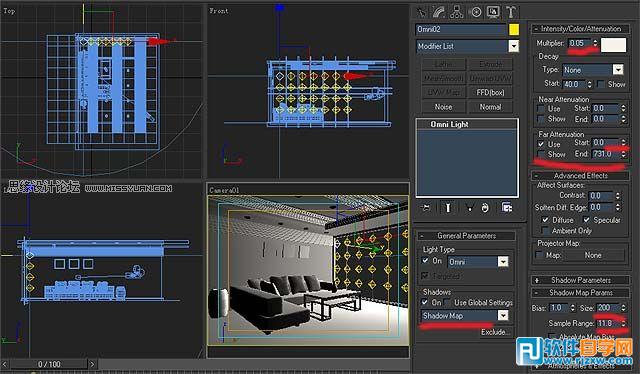The height and width of the screenshot is (374, 640).
Task: Toggle Decay Show checkbox
Action: pos(601,84)
